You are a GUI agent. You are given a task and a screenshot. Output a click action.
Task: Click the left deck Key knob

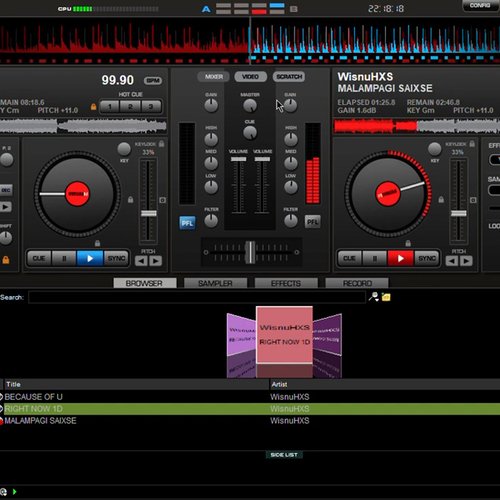click(124, 149)
